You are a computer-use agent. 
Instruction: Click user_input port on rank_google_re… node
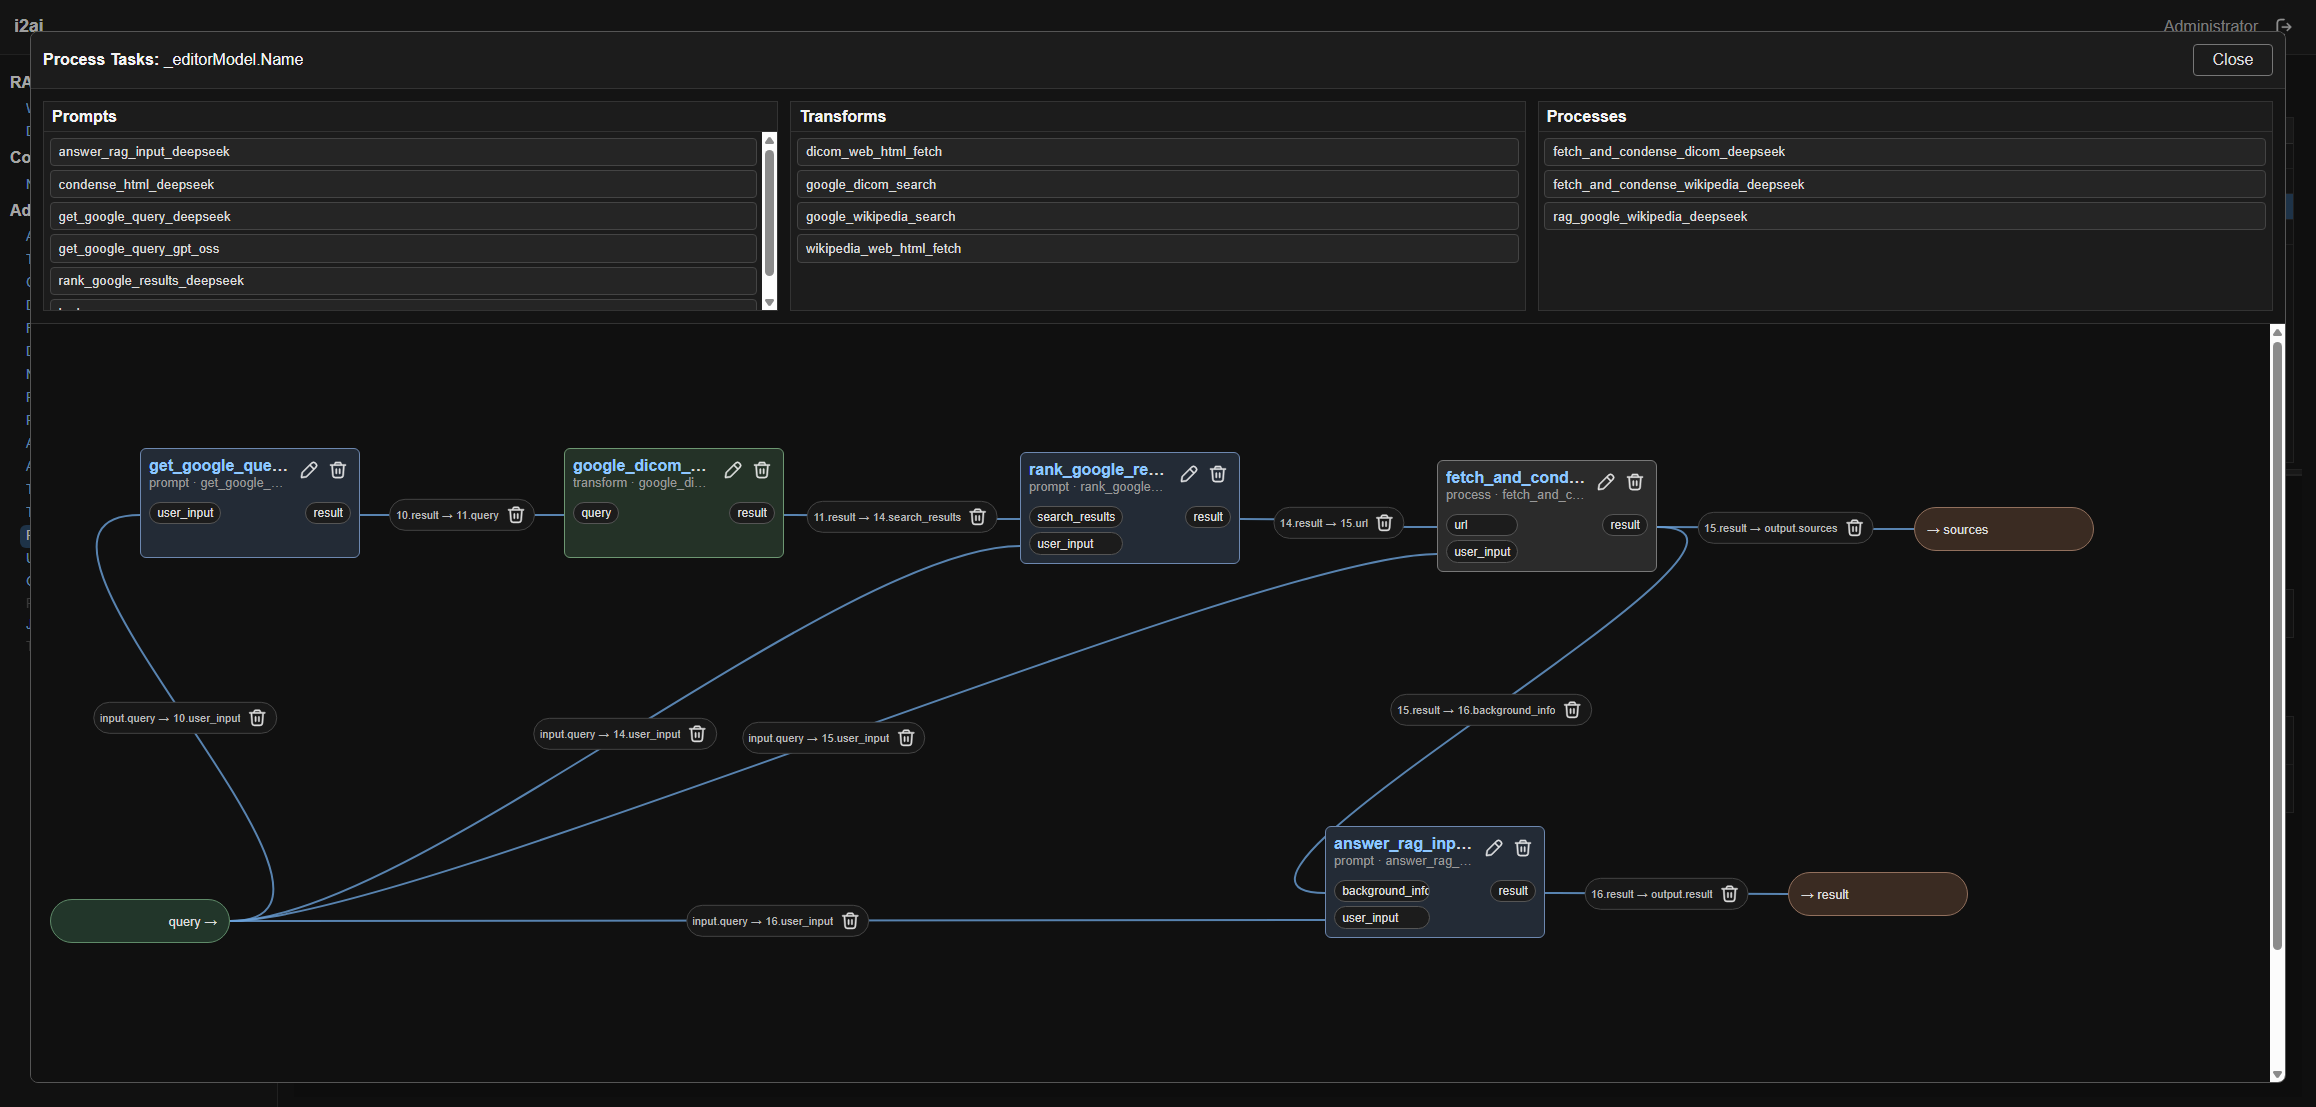point(1075,544)
